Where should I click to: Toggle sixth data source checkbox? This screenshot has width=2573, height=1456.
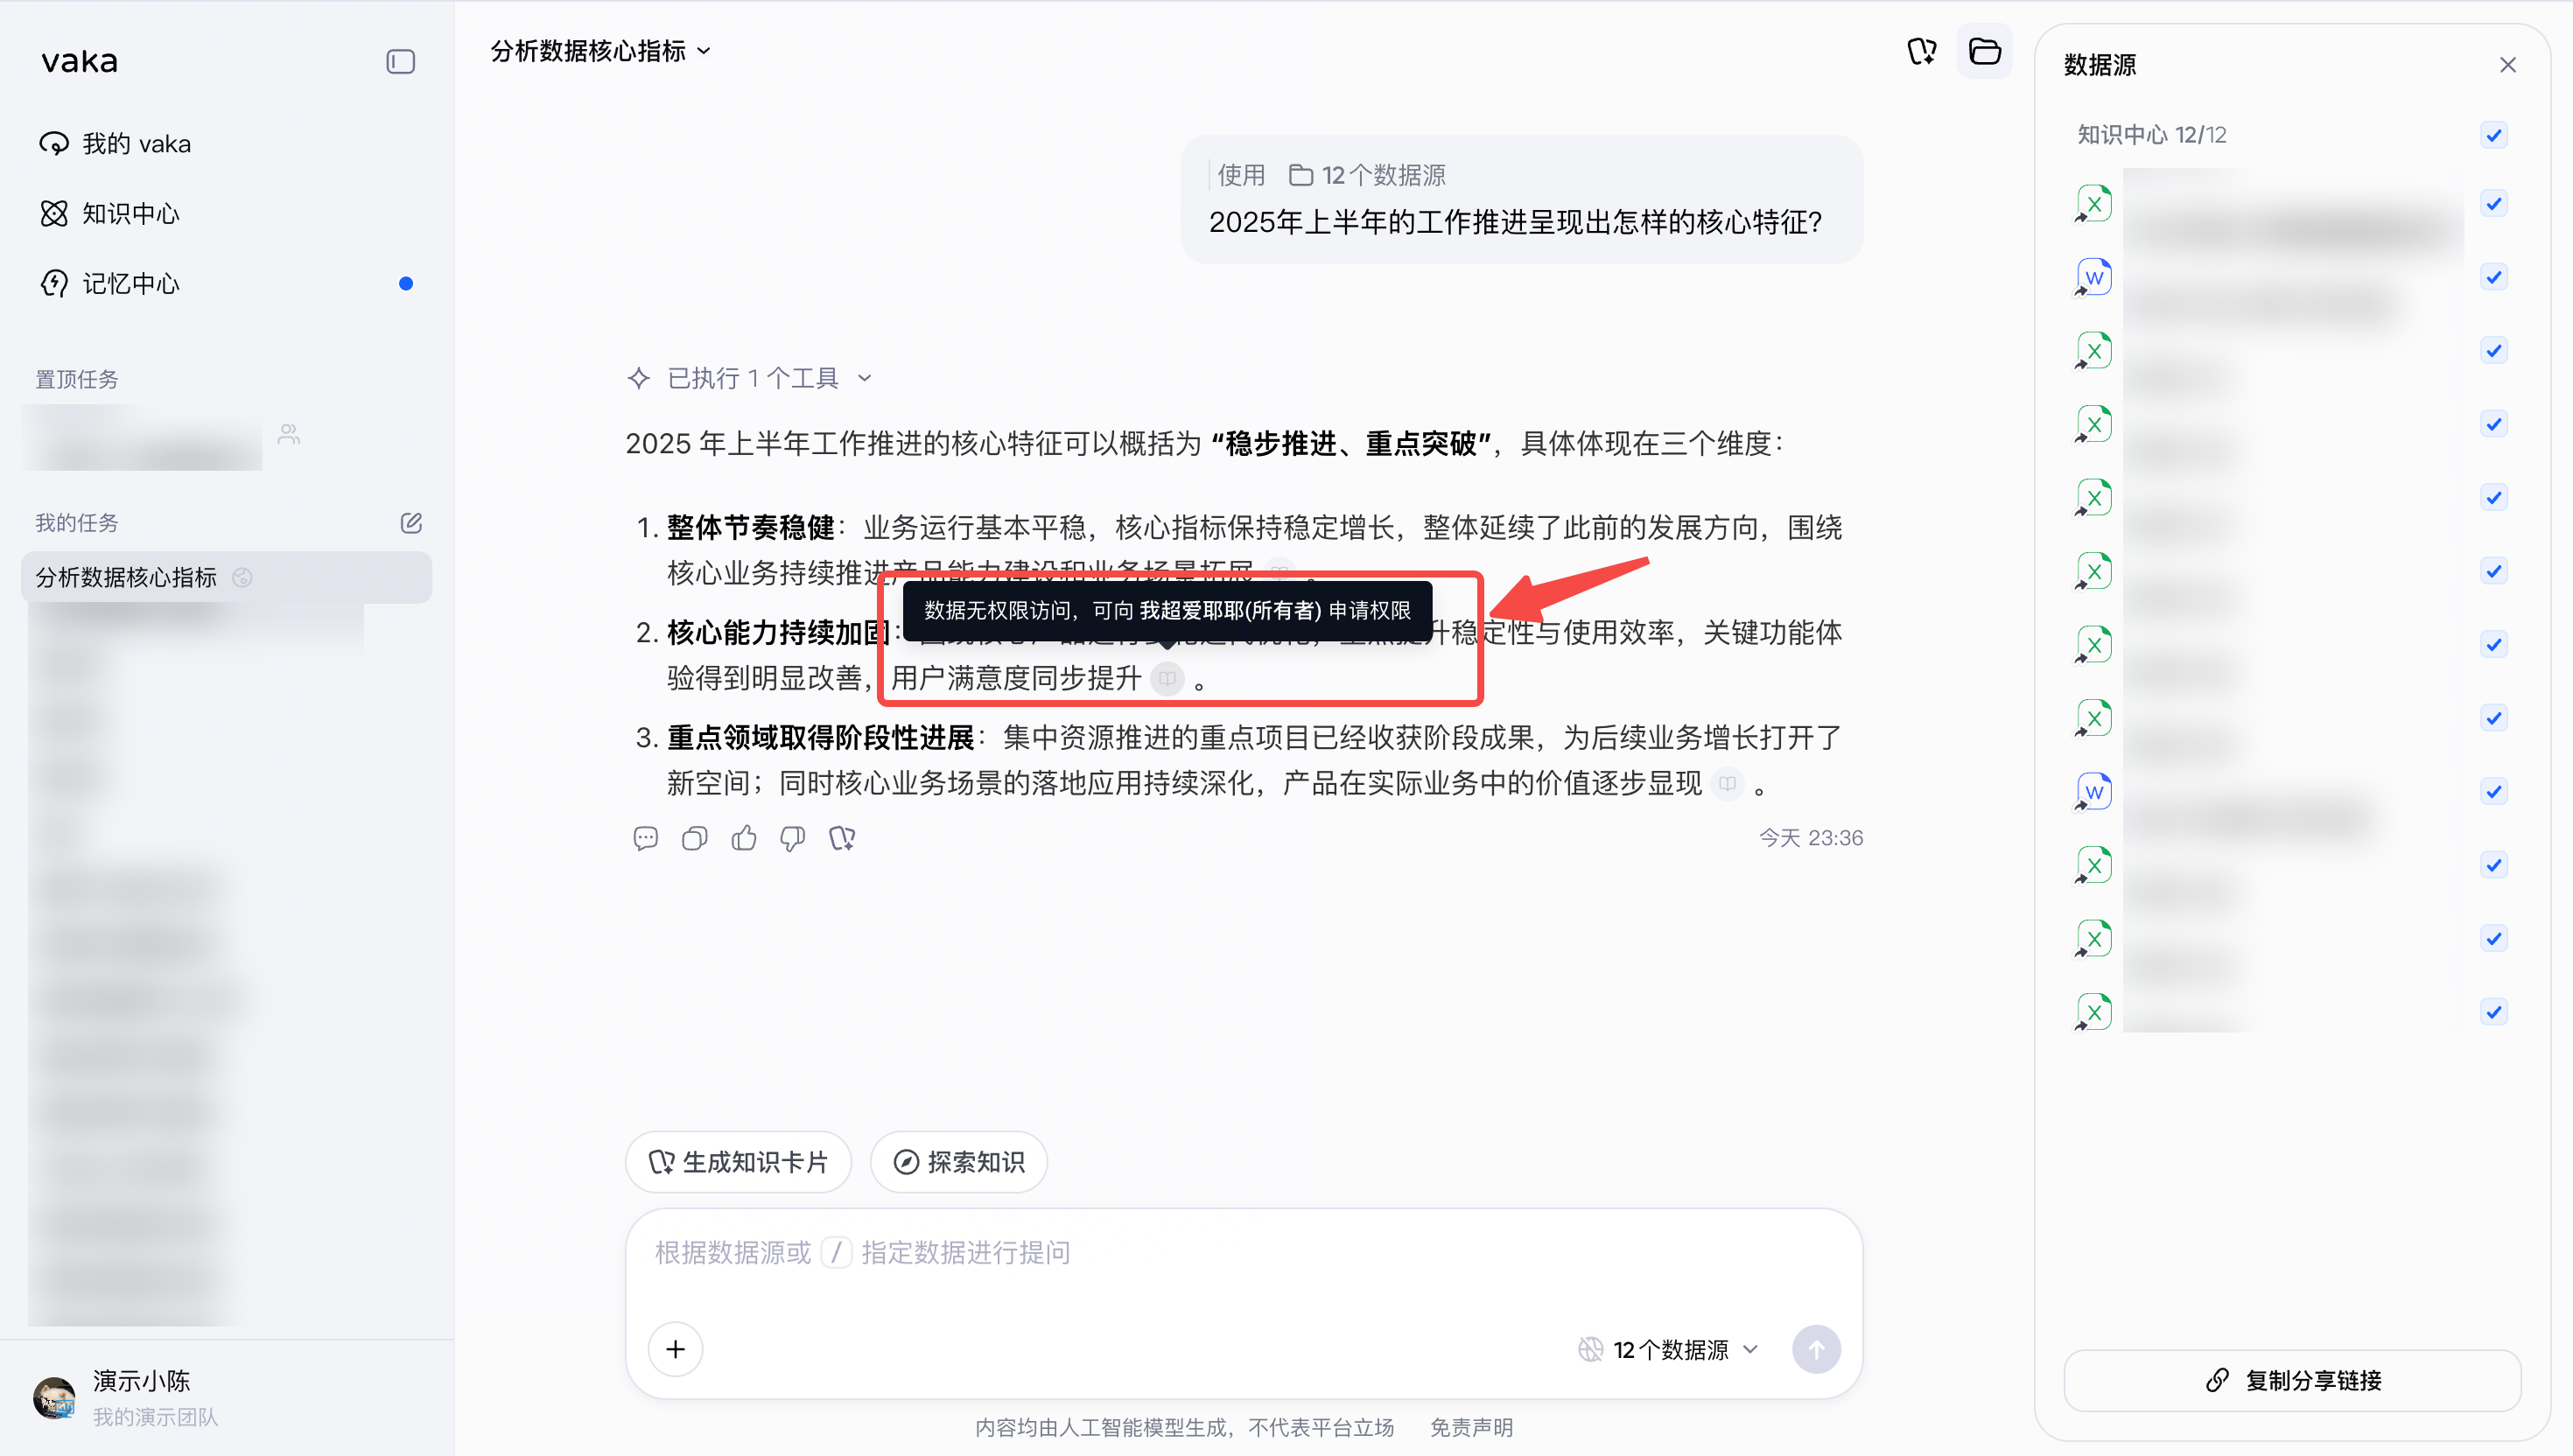pos(2493,571)
